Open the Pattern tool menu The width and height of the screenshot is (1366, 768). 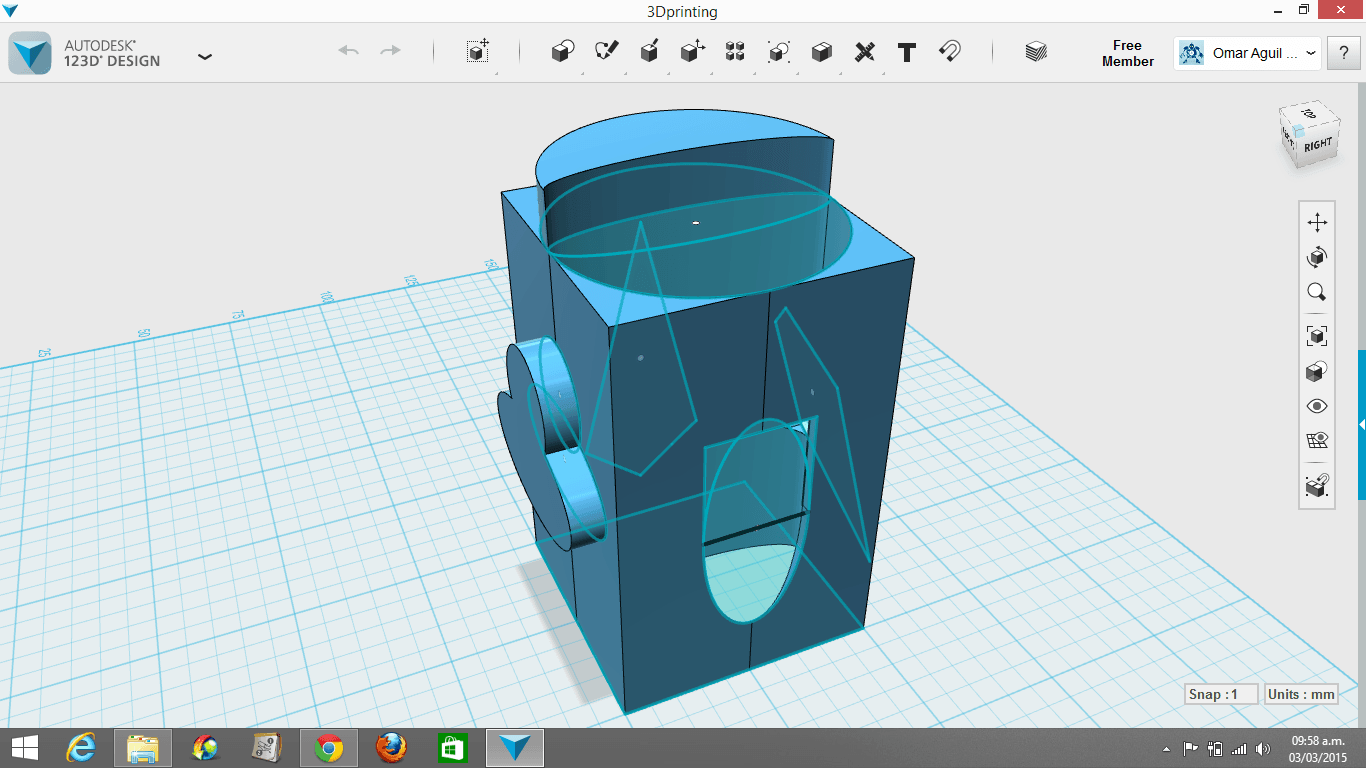pos(735,52)
